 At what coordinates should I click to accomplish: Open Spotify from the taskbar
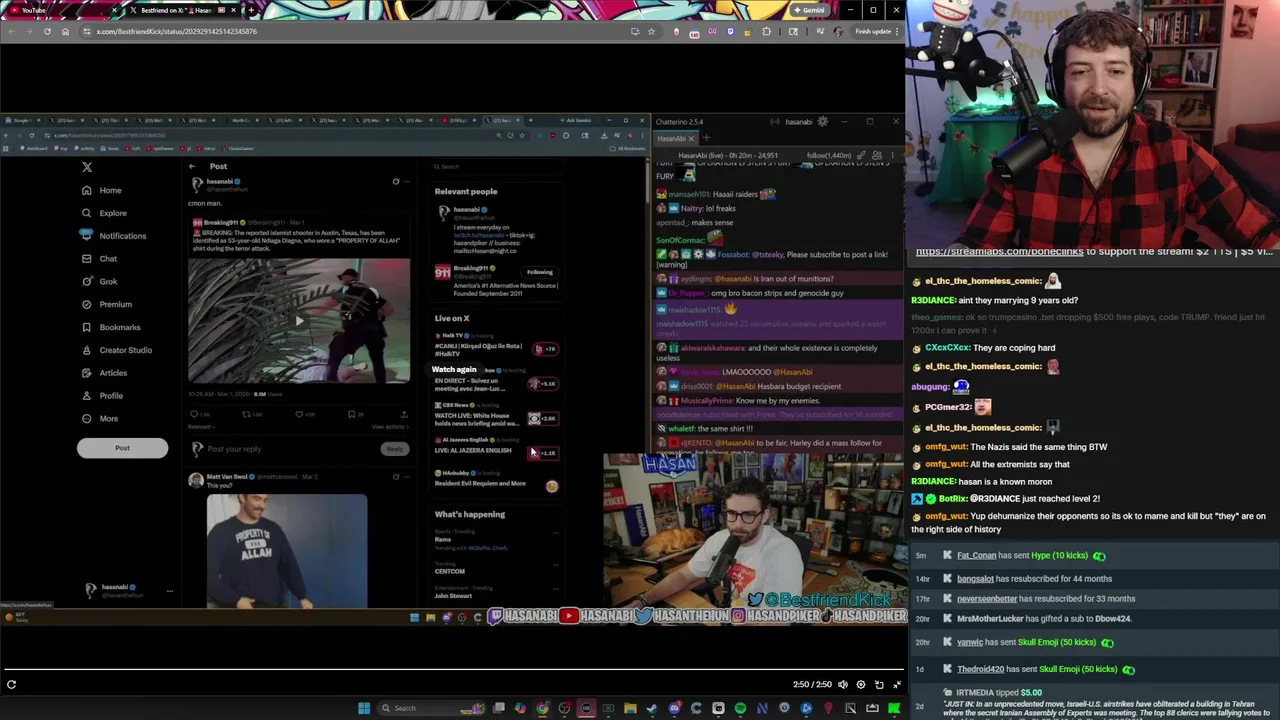click(740, 708)
